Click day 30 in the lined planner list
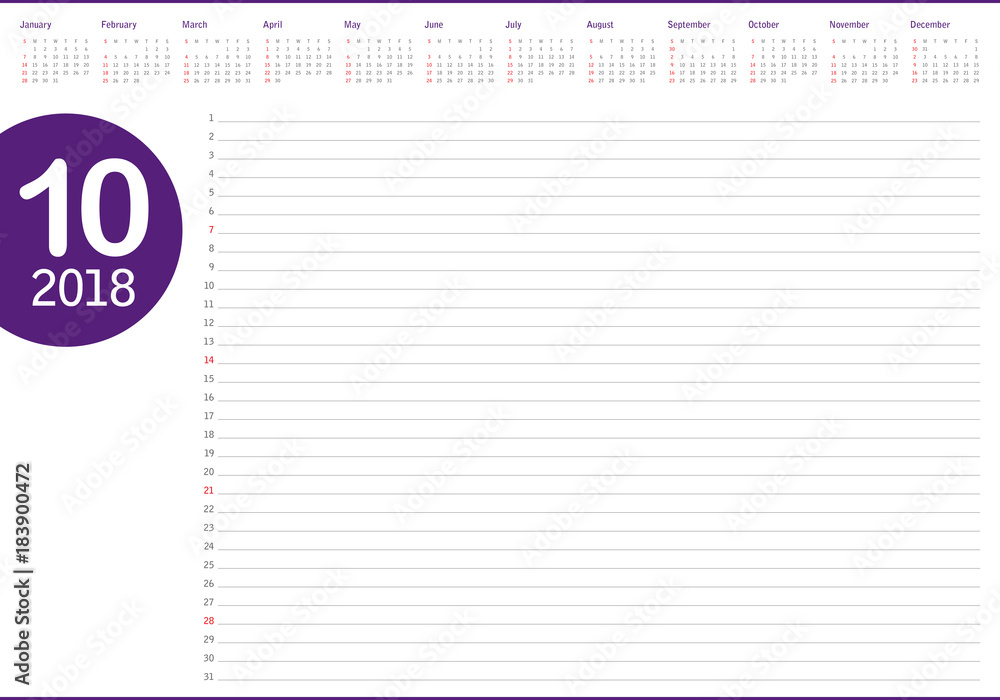Image resolution: width=1000 pixels, height=700 pixels. click(209, 658)
